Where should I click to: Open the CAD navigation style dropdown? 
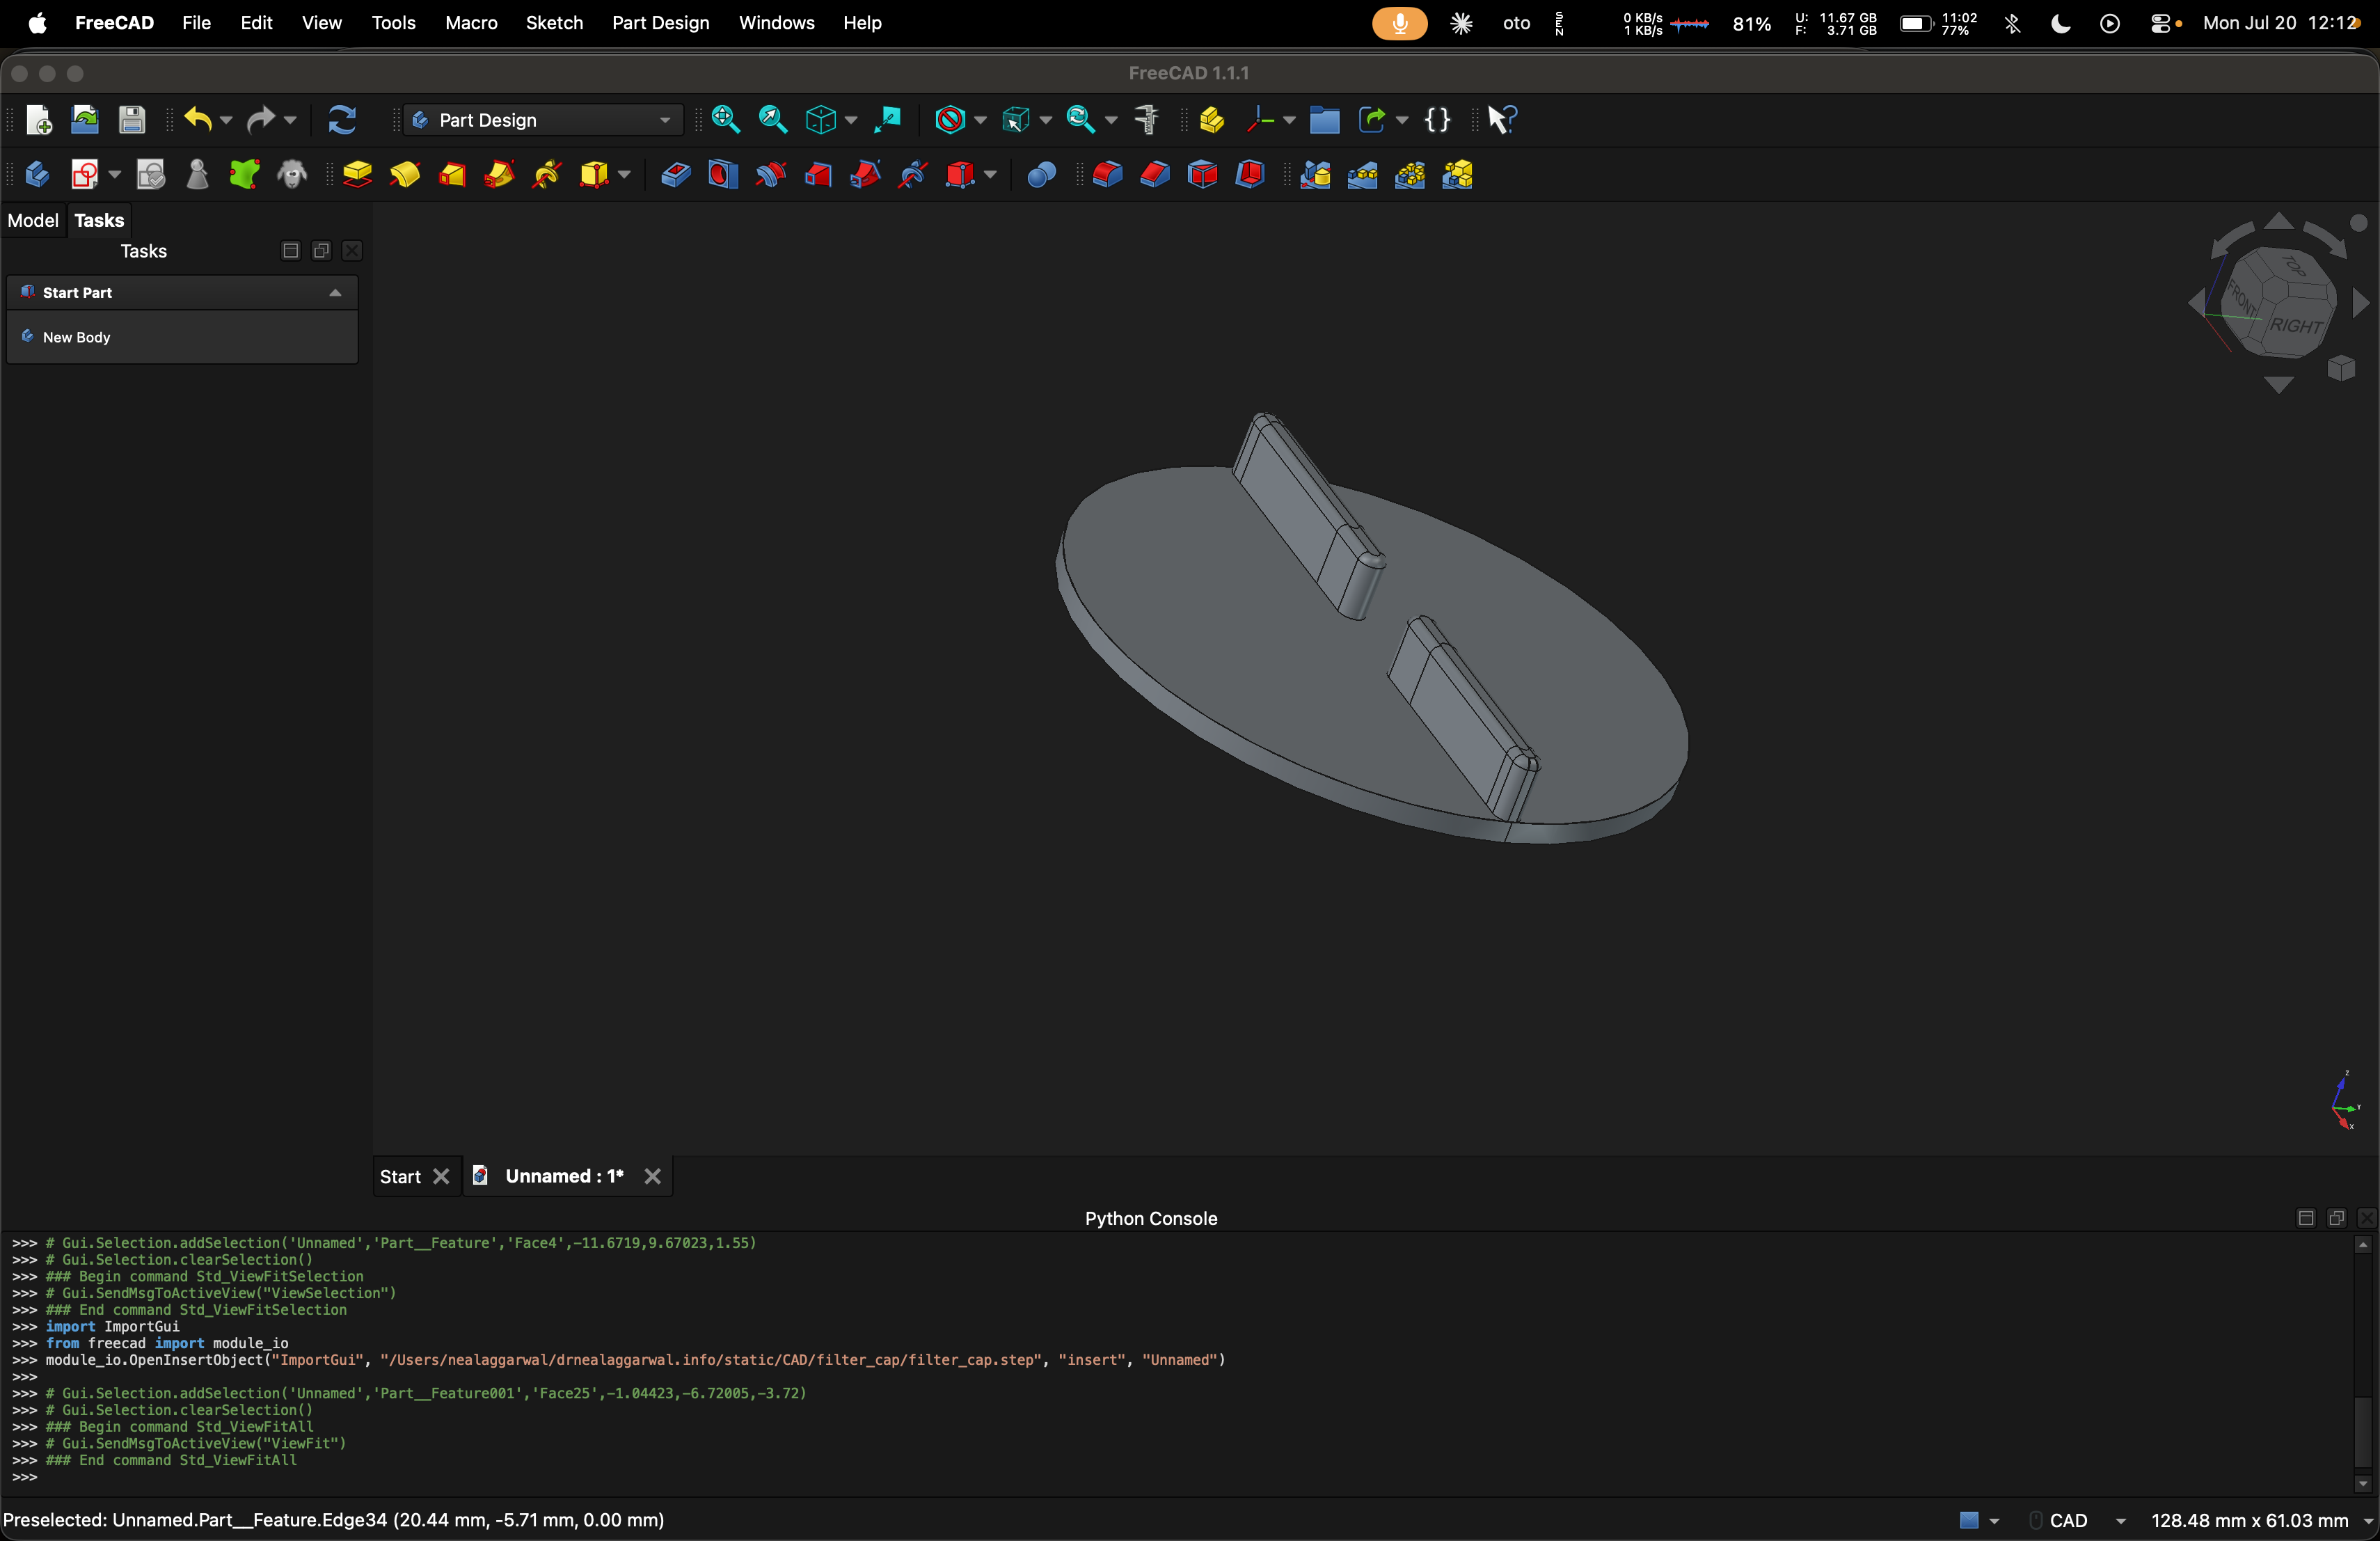[2080, 1520]
